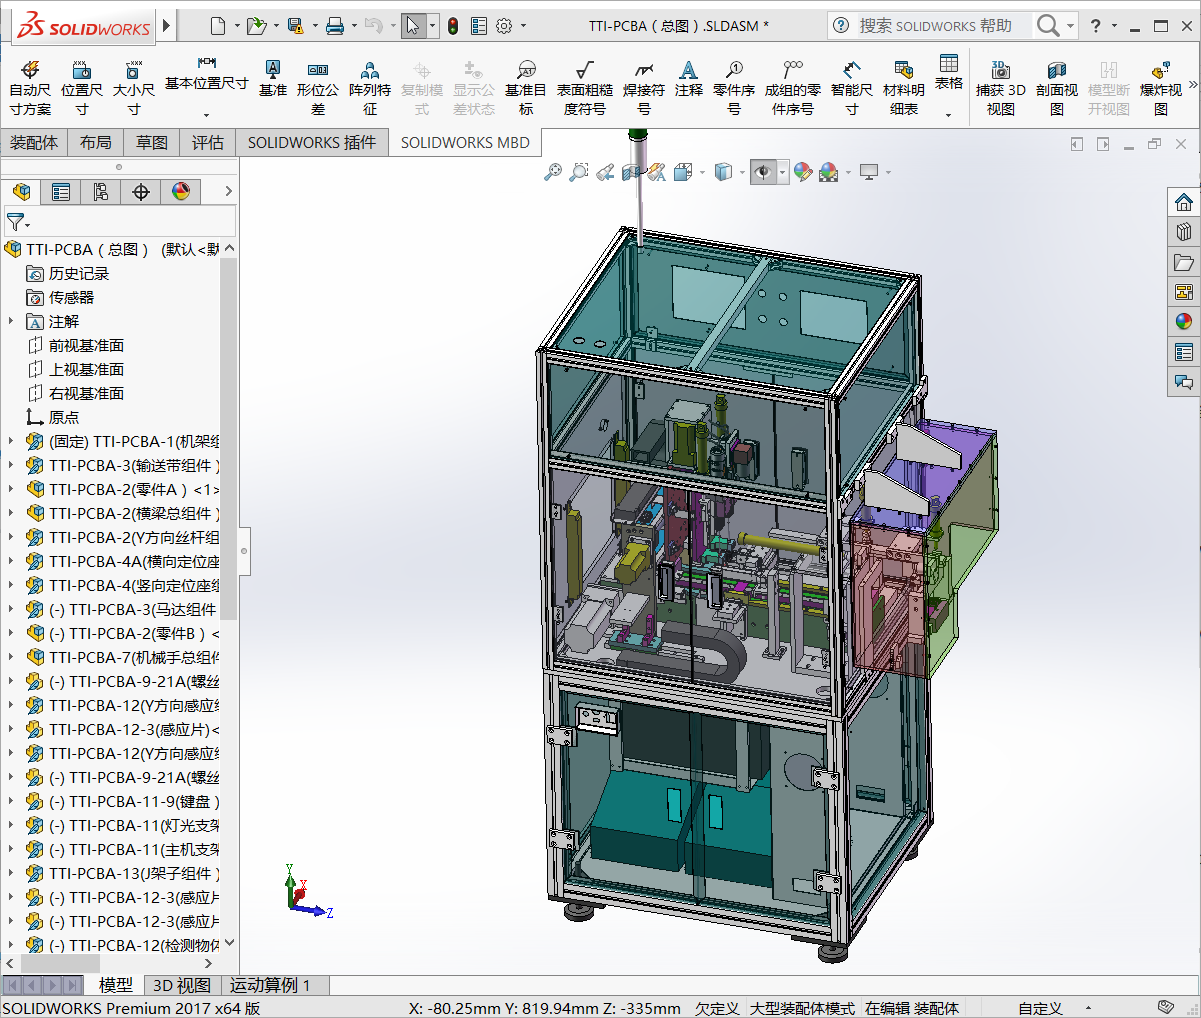
Task: Click the 捕获 3D 视图 icon
Action: pos(1000,70)
